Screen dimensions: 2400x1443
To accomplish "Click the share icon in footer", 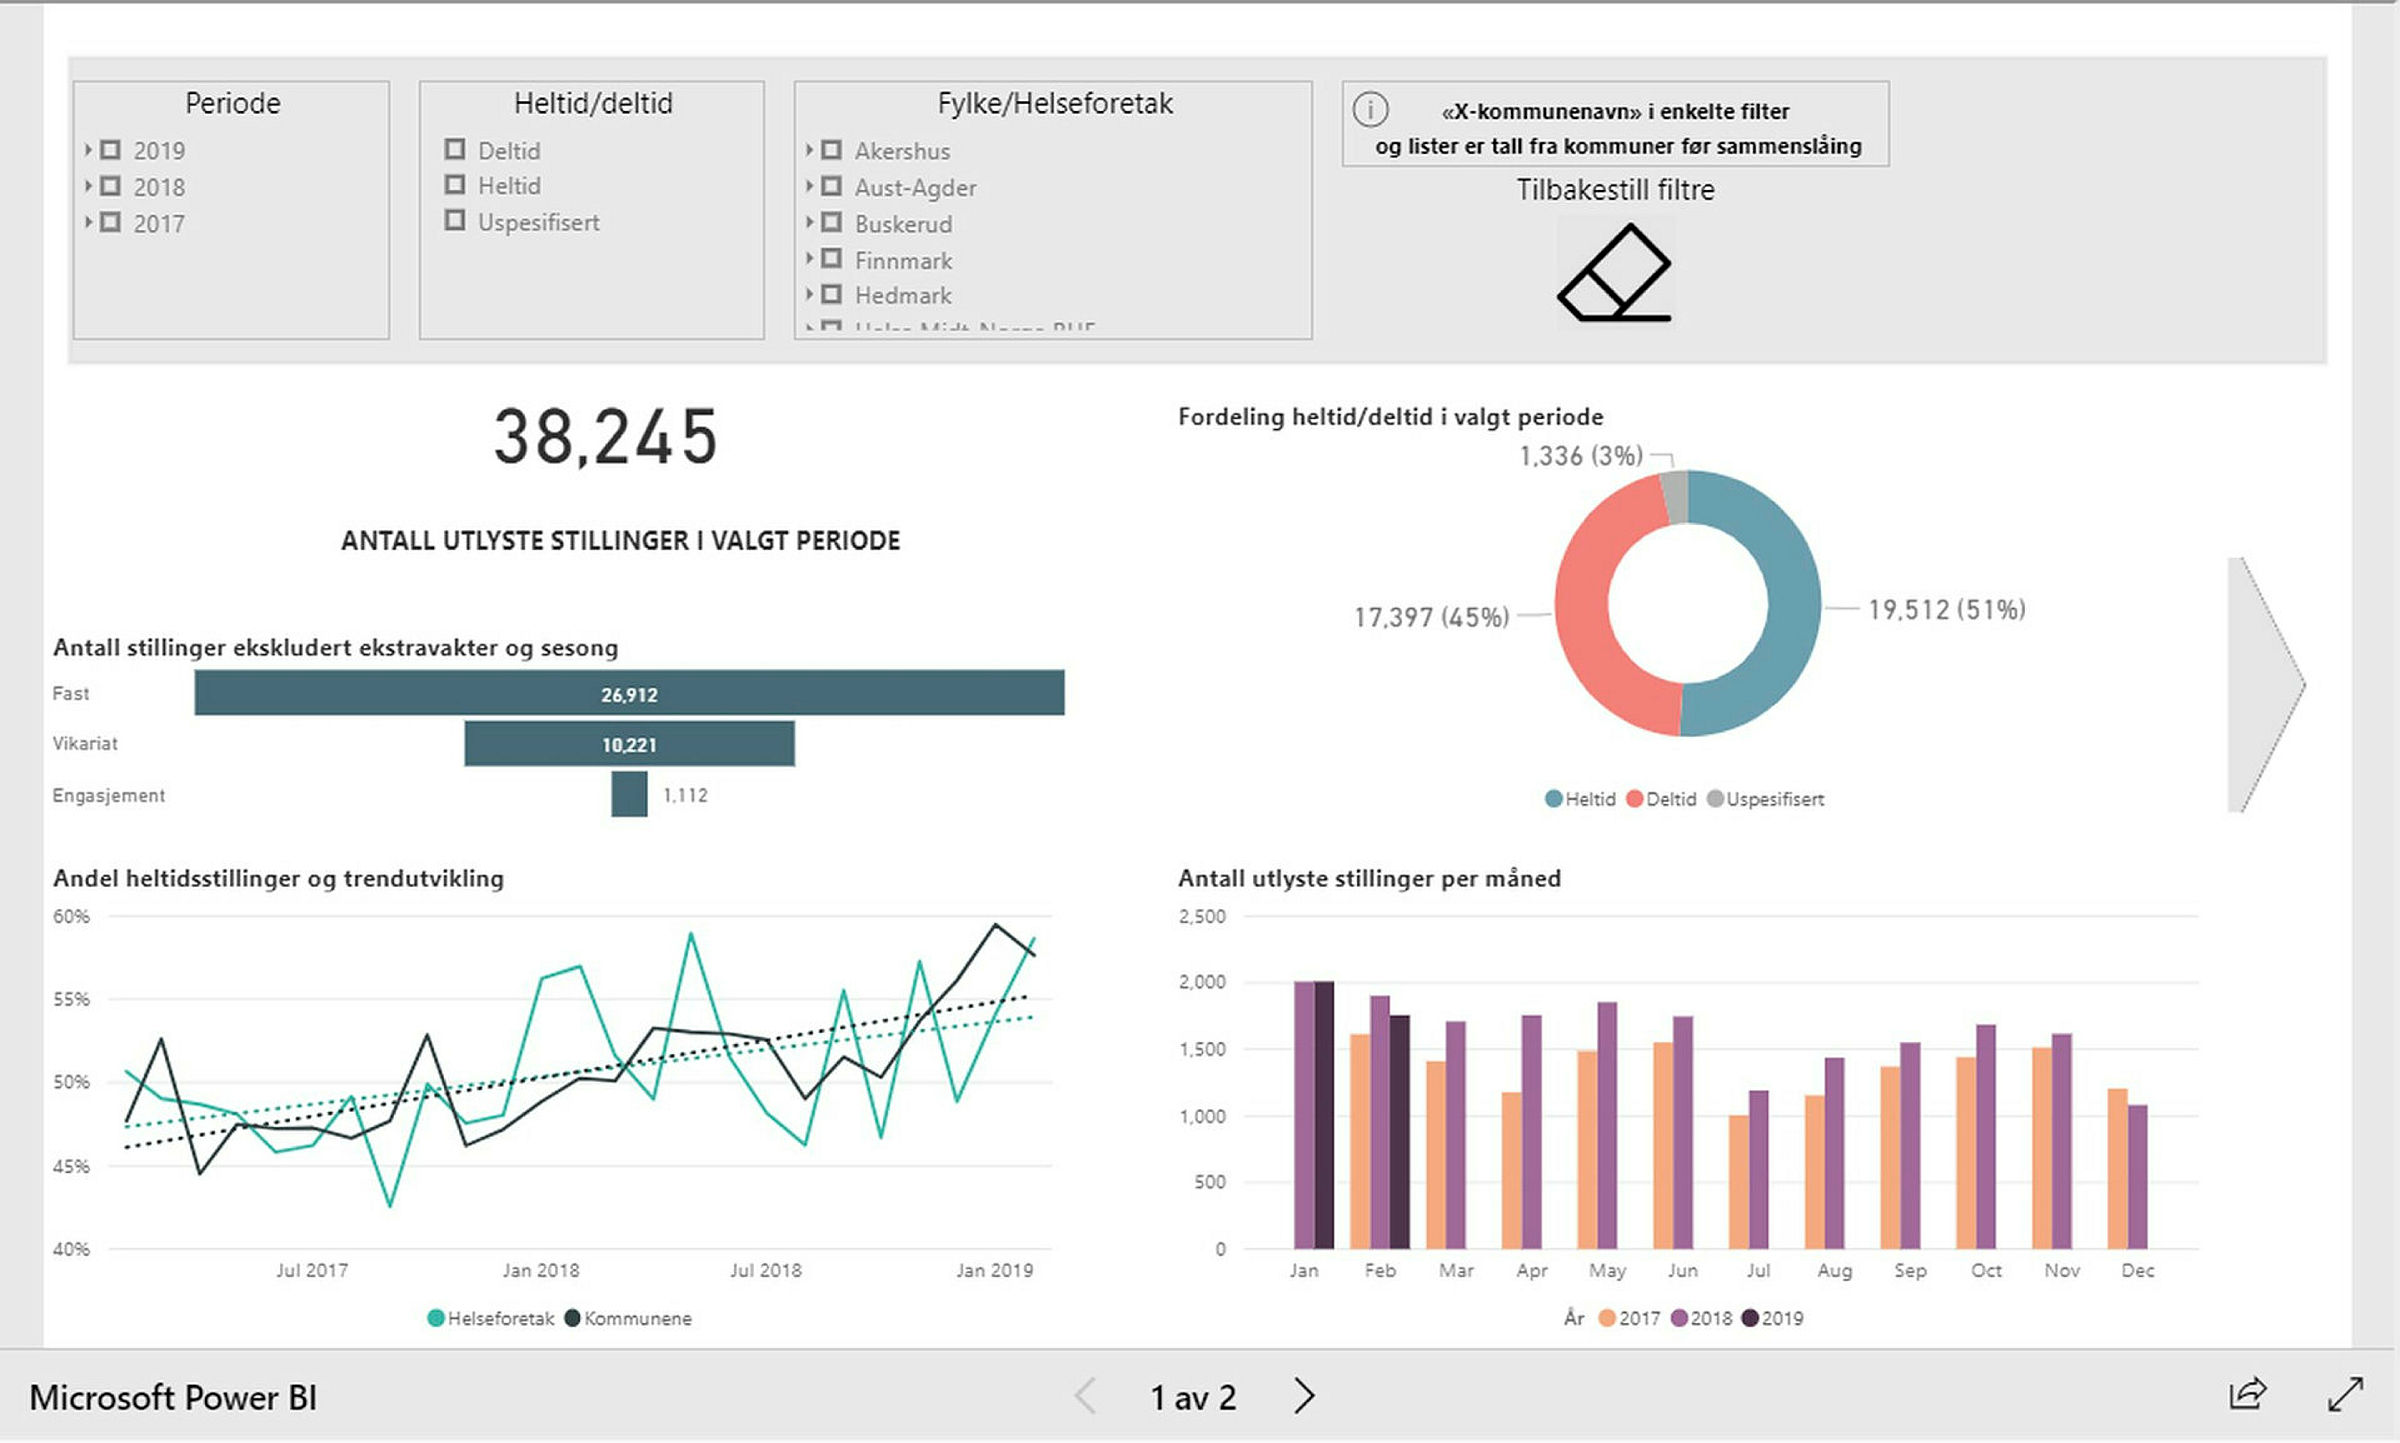I will click(x=2247, y=1394).
